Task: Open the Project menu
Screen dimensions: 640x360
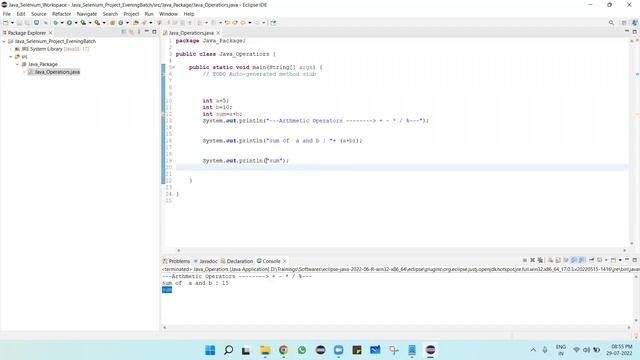Action: coord(131,14)
